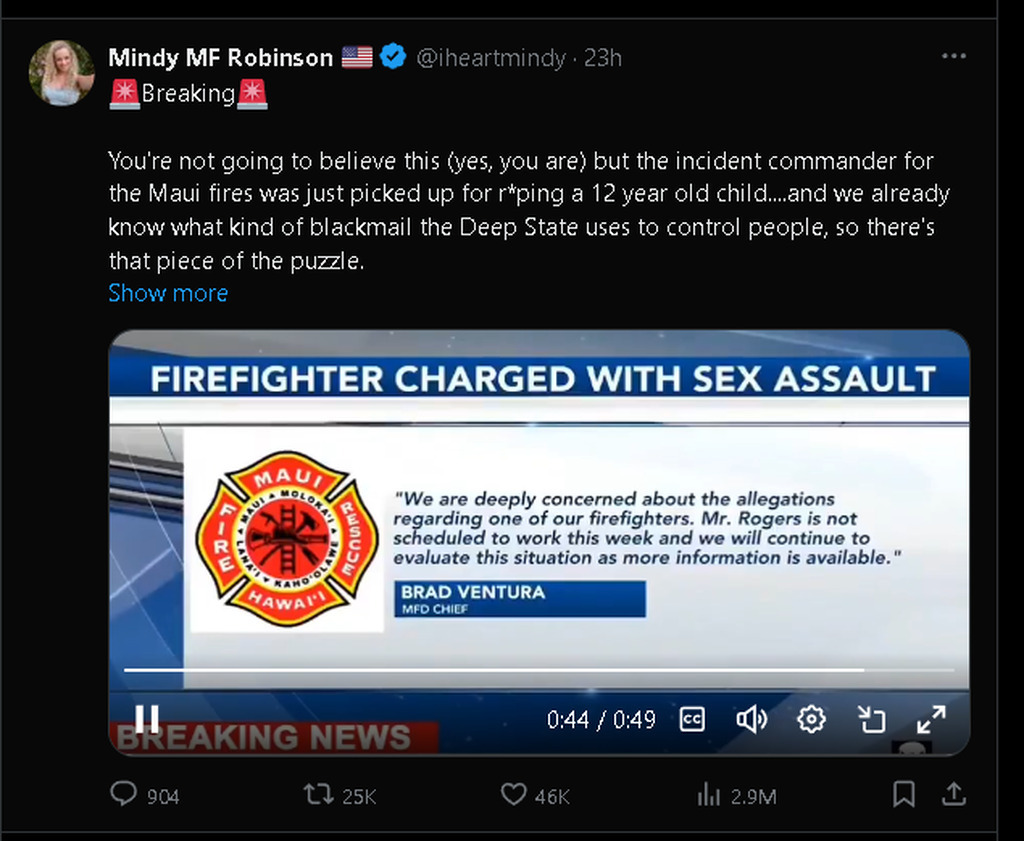This screenshot has height=841, width=1024.
Task: Open the @iheartmindy handle link
Action: pyautogui.click(x=490, y=57)
